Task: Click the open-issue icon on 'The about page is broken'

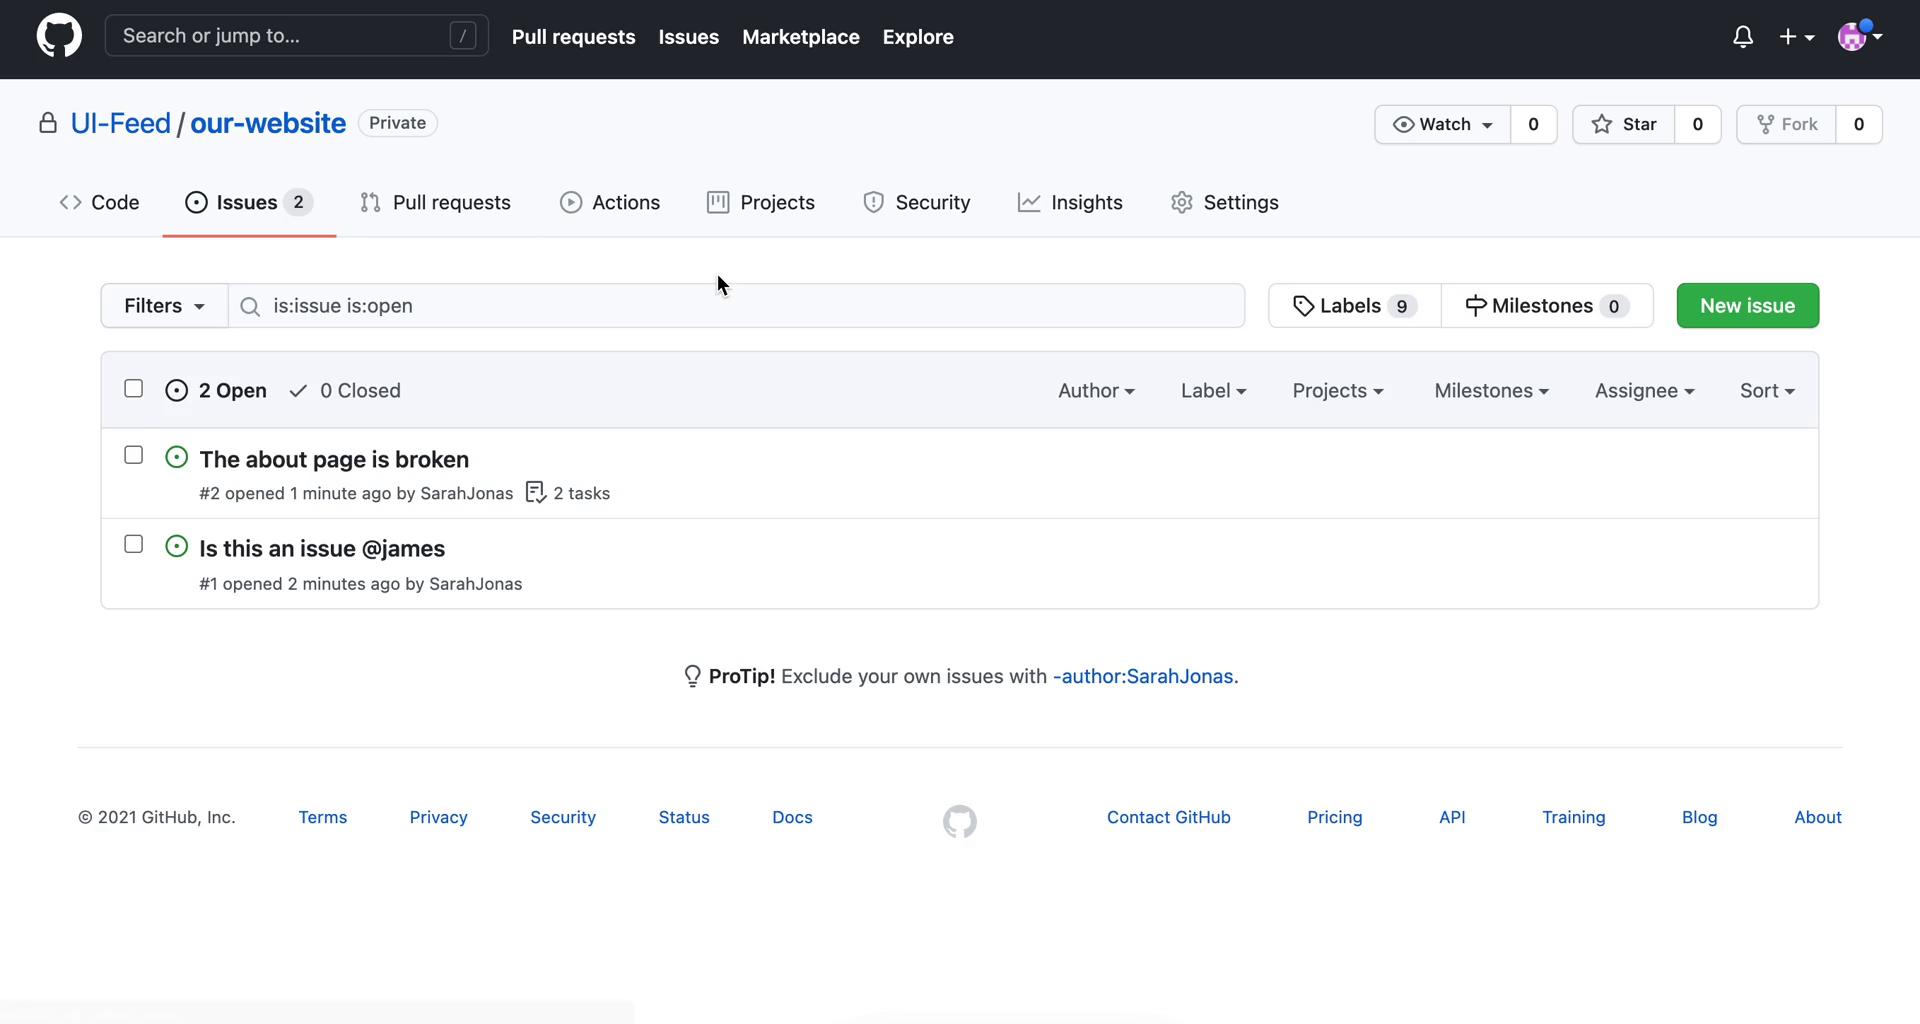Action: [x=177, y=457]
